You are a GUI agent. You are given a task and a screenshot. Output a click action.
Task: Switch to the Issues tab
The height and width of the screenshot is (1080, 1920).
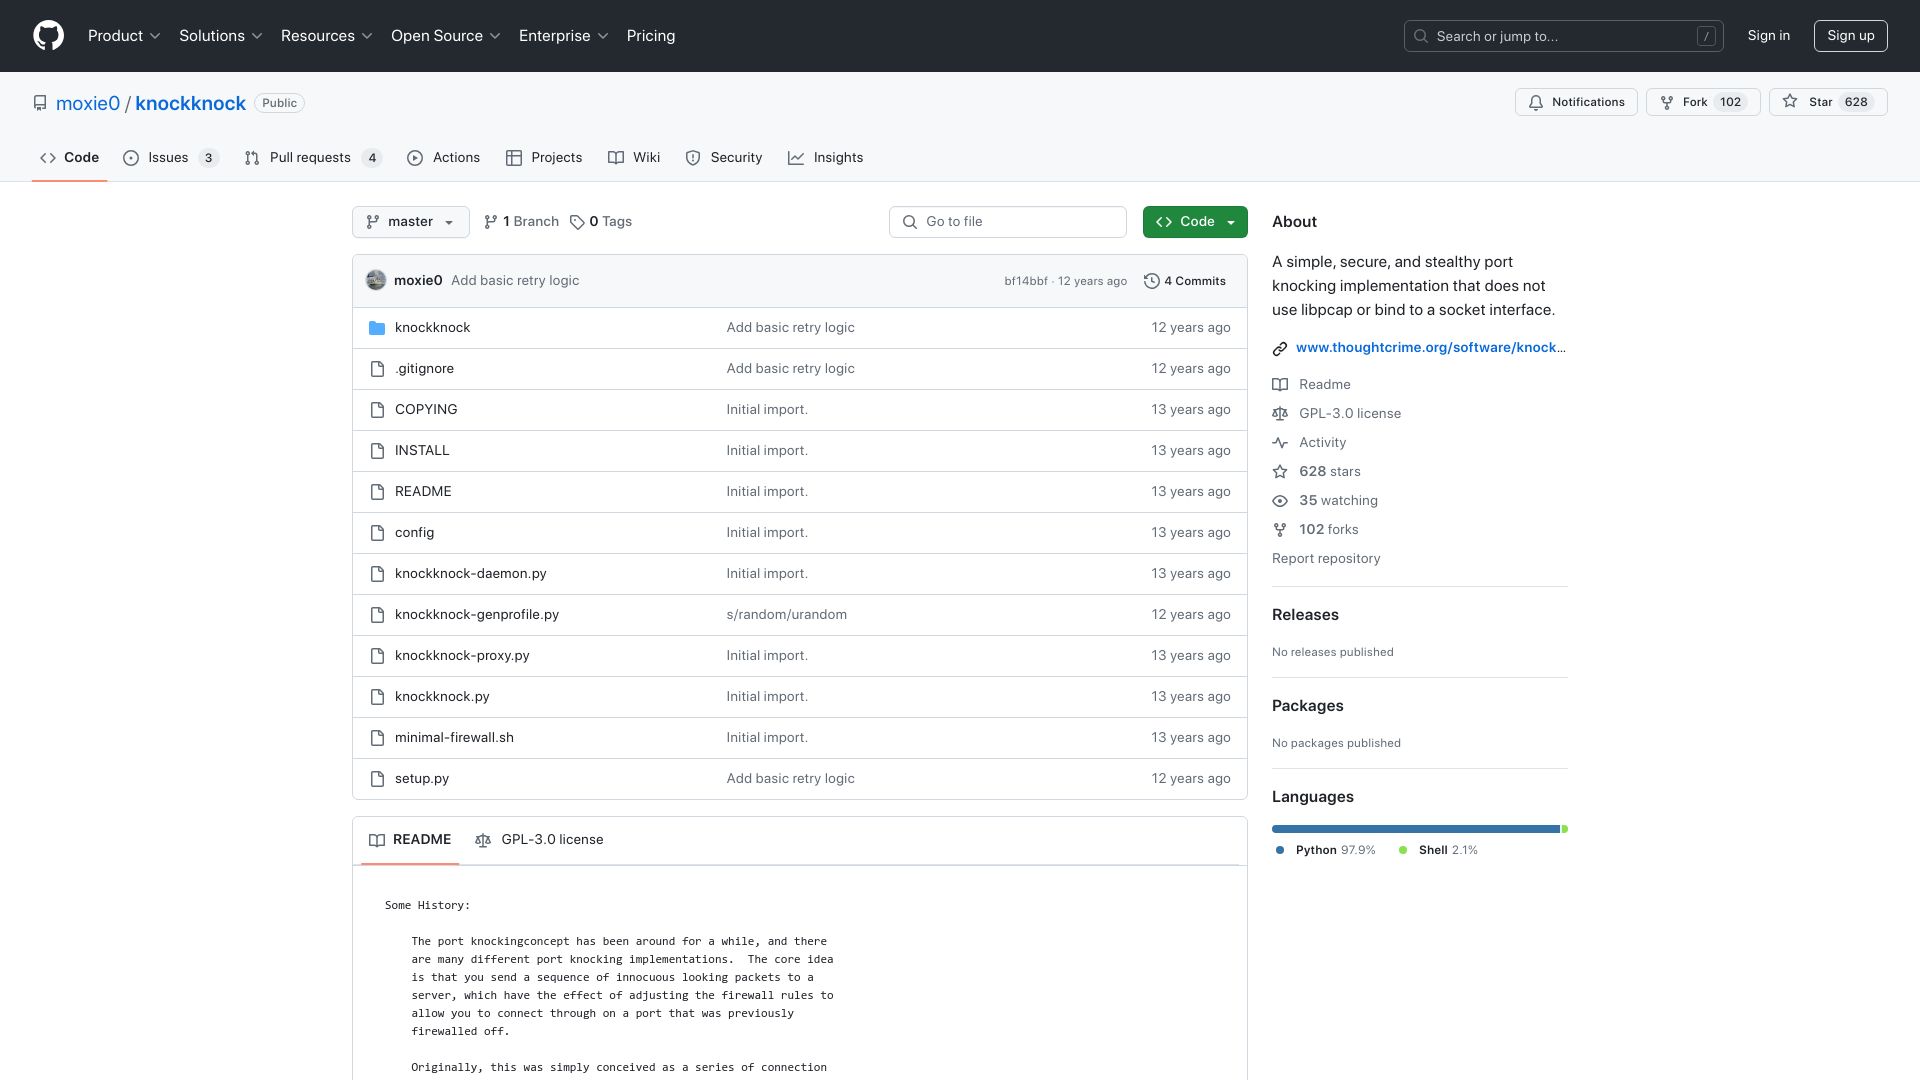pyautogui.click(x=170, y=158)
